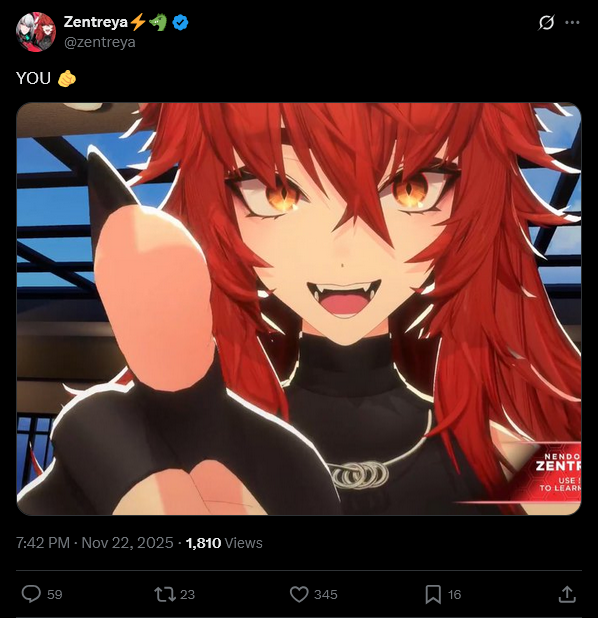Click the green dragon emoji beside name
Screen dimensions: 598x618
158,22
